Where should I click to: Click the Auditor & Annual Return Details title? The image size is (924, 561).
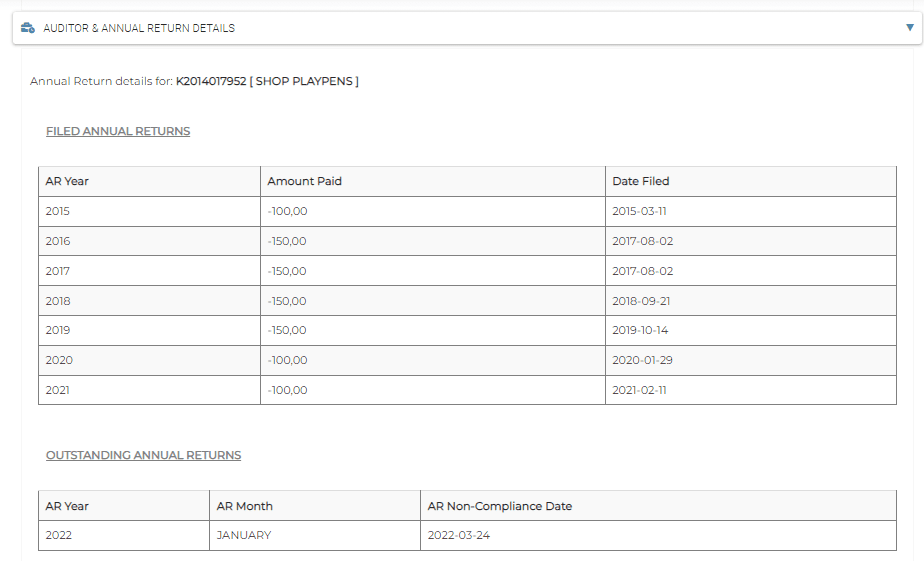(139, 28)
